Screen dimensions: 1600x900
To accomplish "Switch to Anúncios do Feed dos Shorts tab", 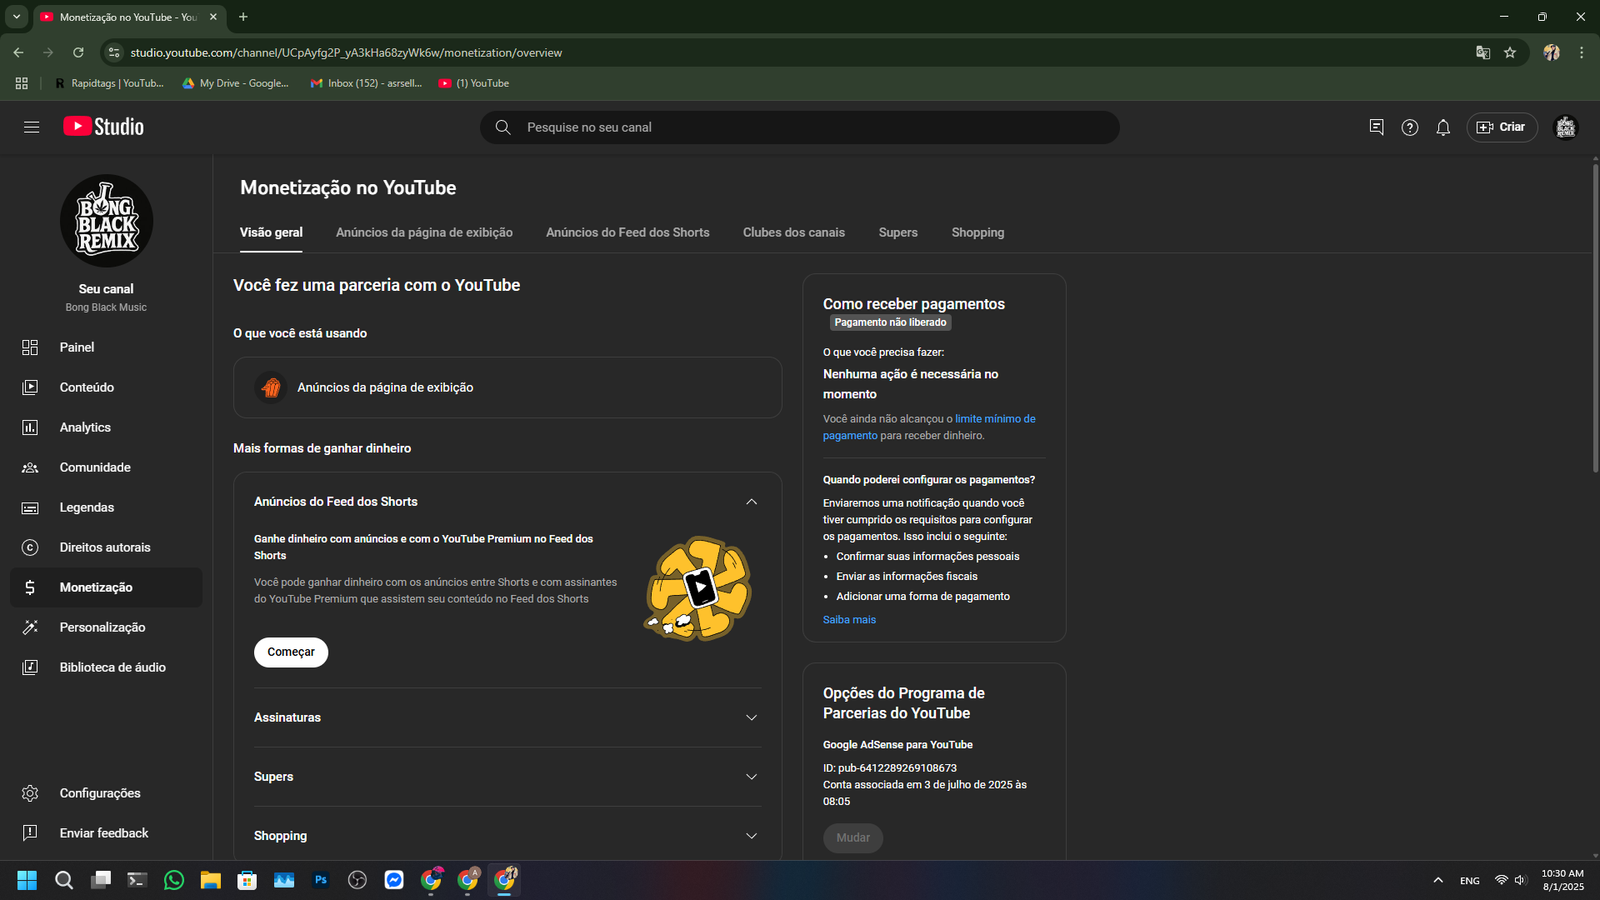I will (628, 232).
